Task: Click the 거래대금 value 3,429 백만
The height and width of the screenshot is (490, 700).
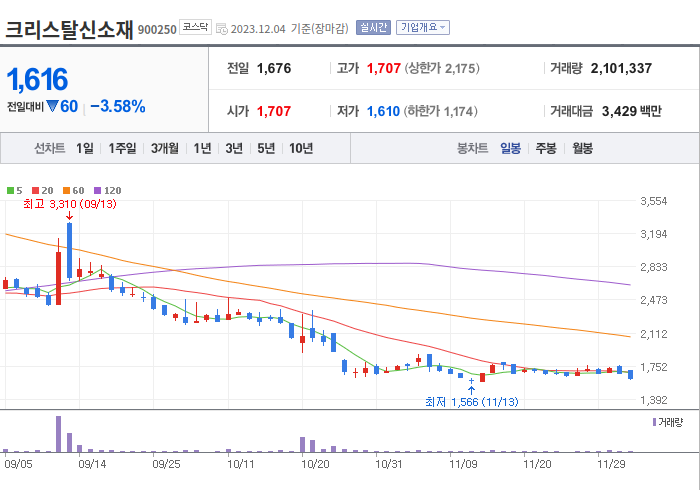Action: click(x=632, y=111)
